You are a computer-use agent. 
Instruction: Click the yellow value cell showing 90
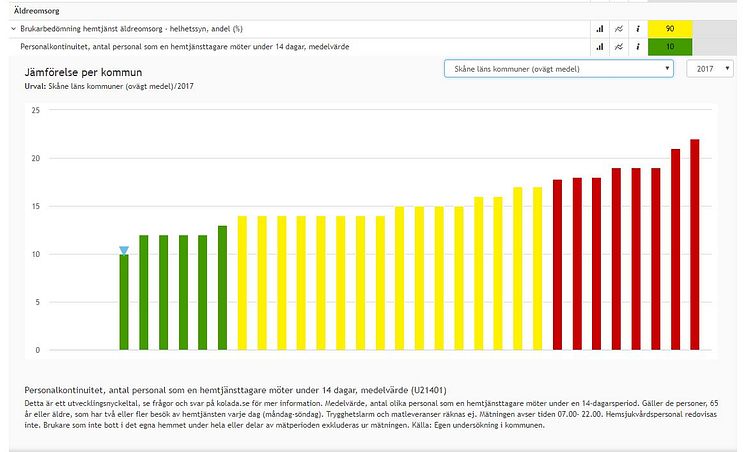point(669,30)
